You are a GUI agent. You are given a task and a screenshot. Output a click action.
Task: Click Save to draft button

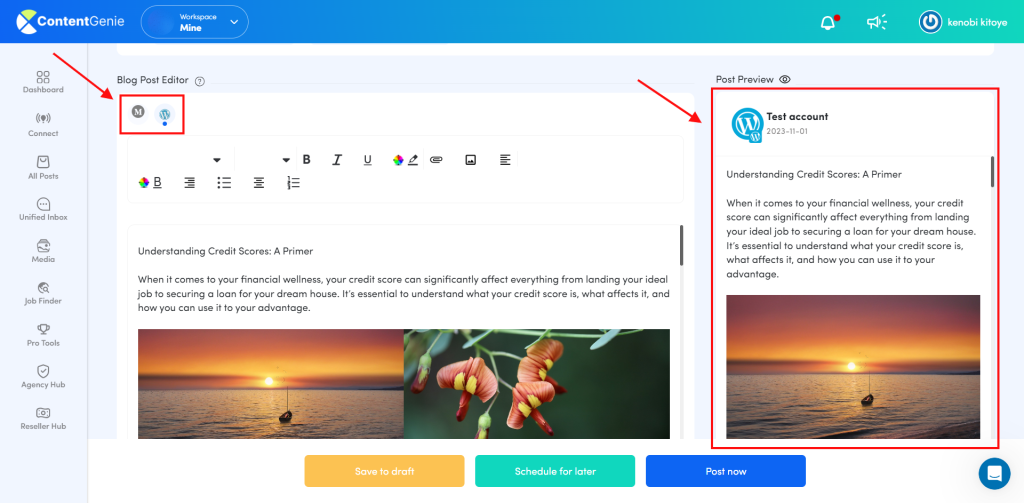pos(384,471)
